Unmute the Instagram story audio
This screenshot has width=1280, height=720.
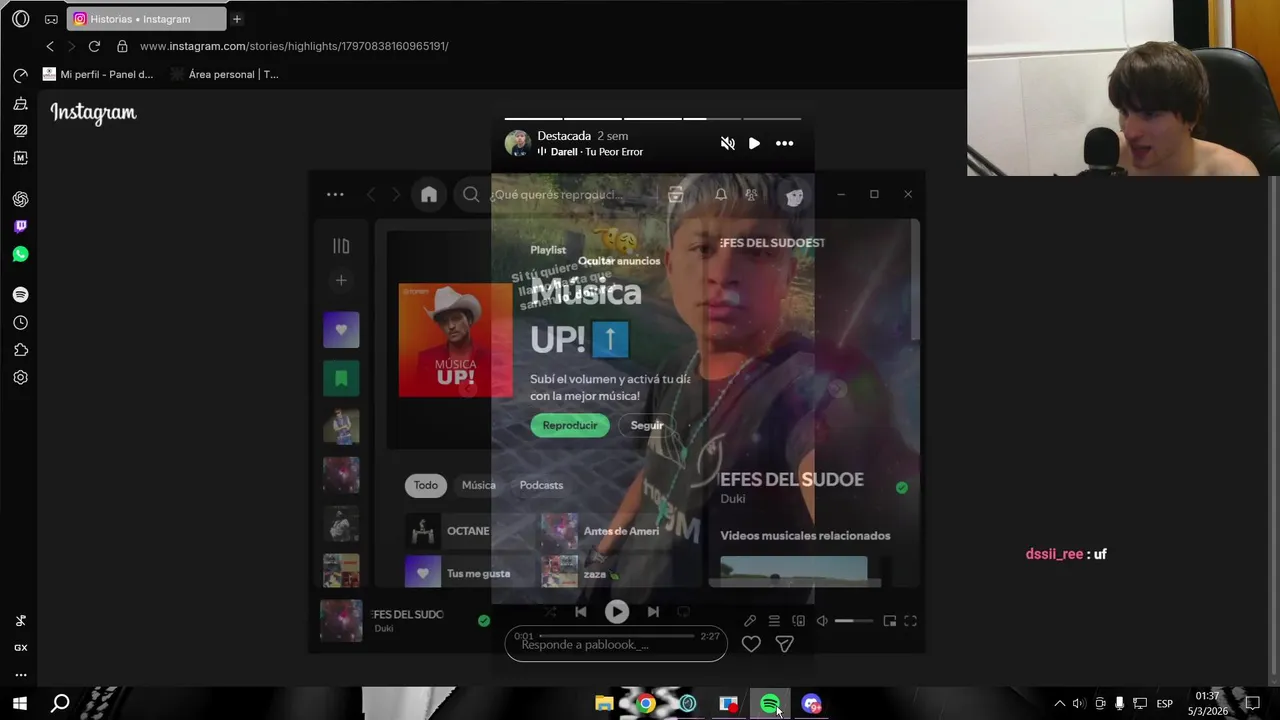pos(728,143)
